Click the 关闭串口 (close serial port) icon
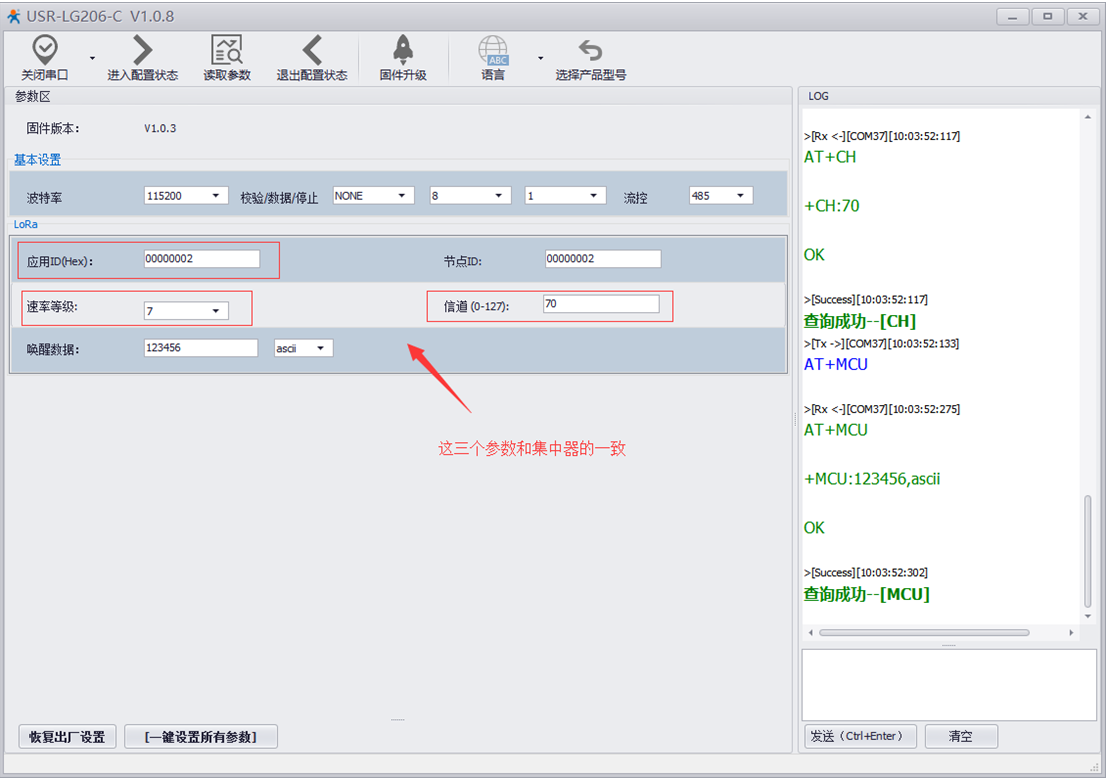Viewport: 1106px width, 778px height. pyautogui.click(x=45, y=50)
